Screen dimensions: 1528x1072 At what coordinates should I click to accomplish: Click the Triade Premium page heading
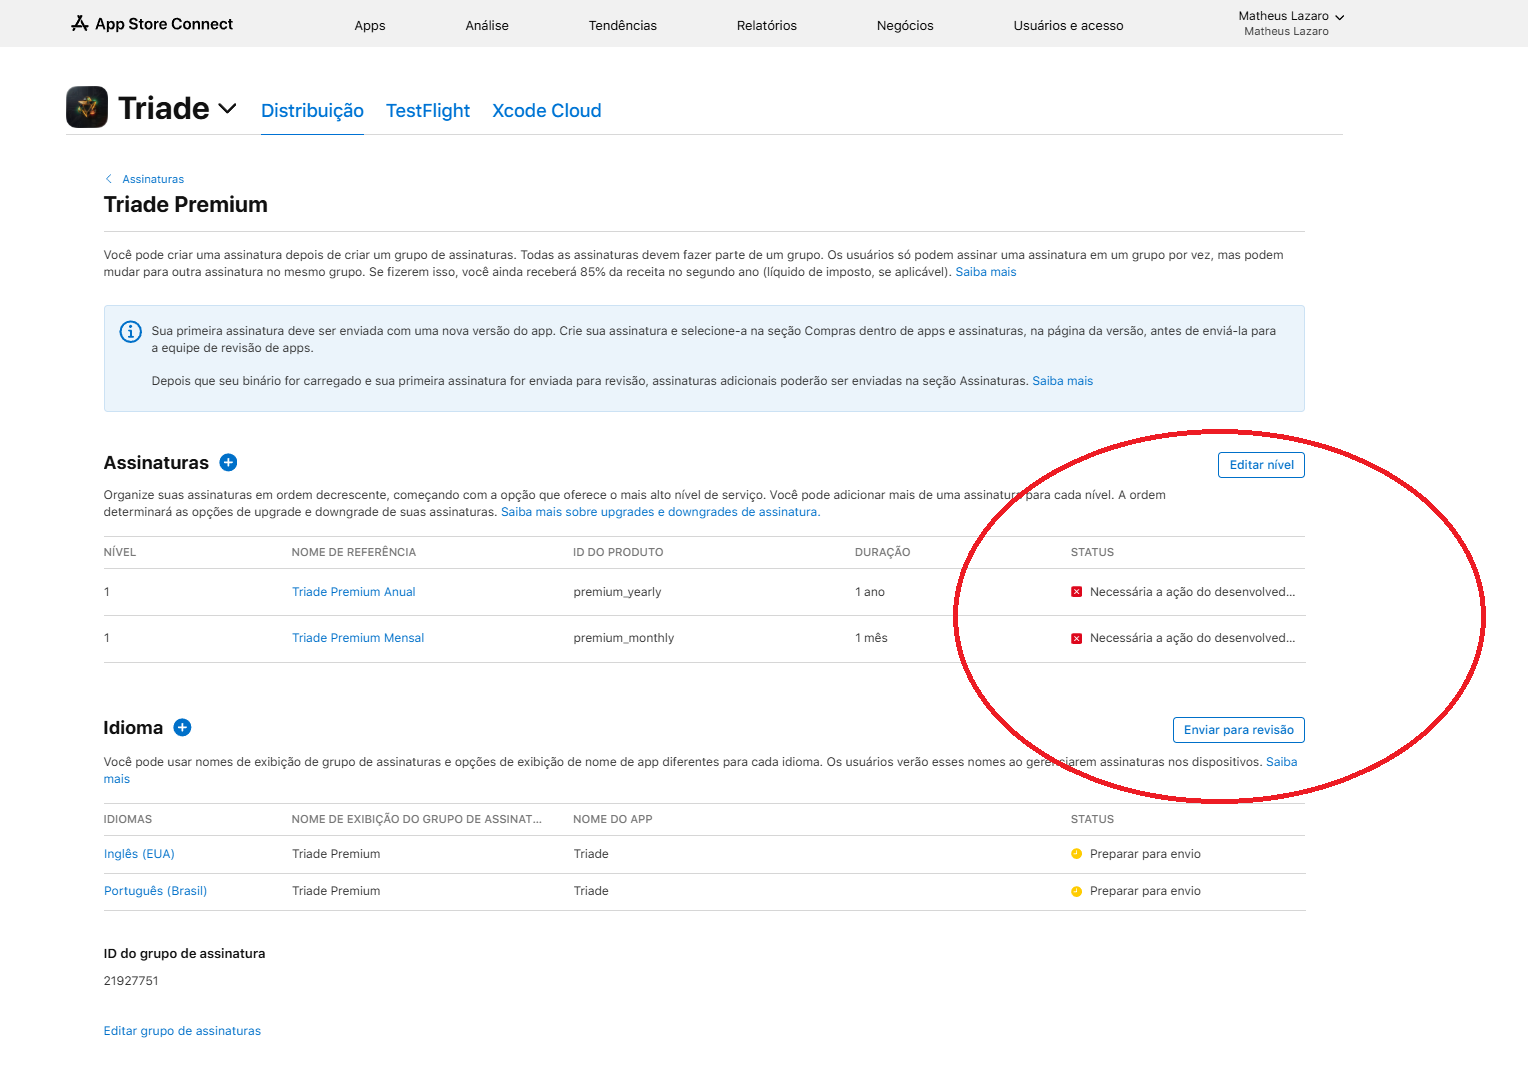coord(186,205)
